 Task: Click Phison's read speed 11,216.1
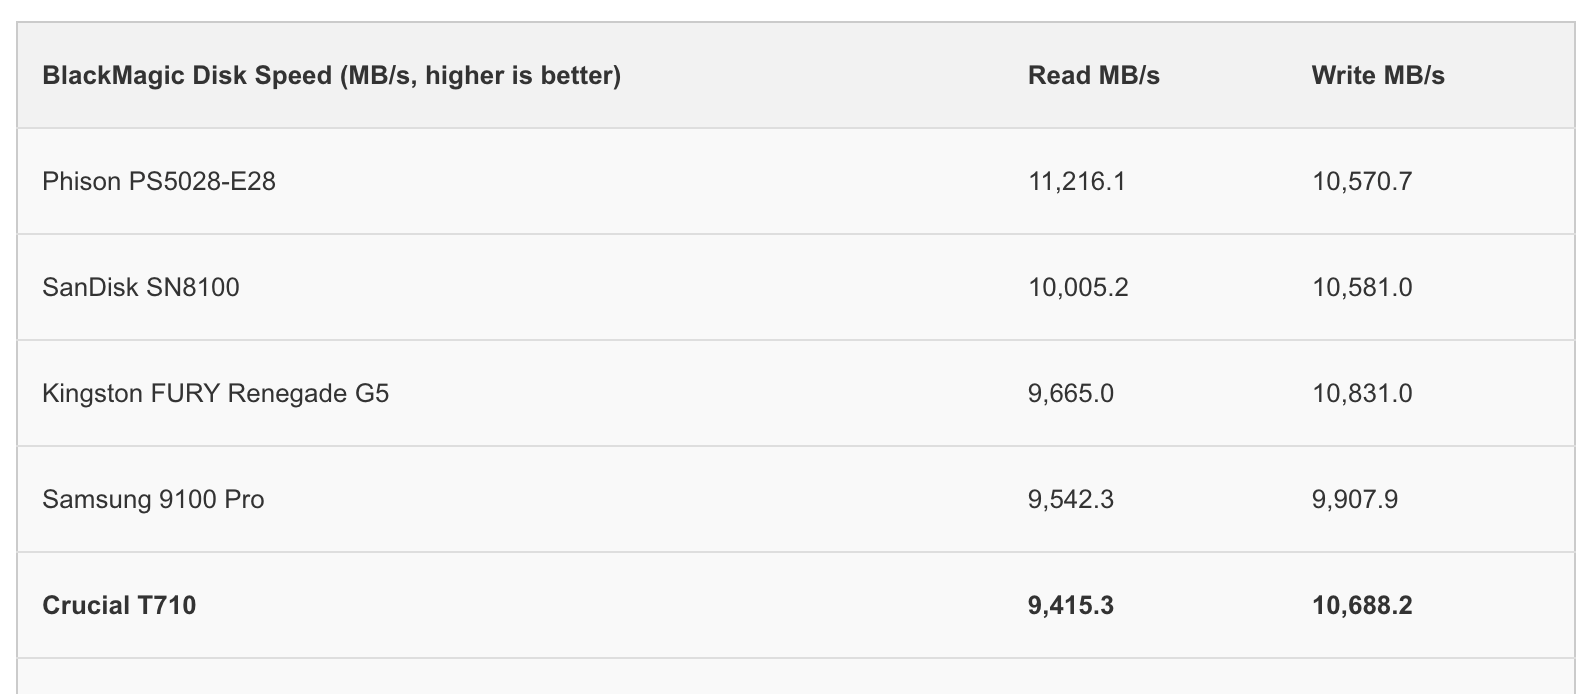[1076, 182]
